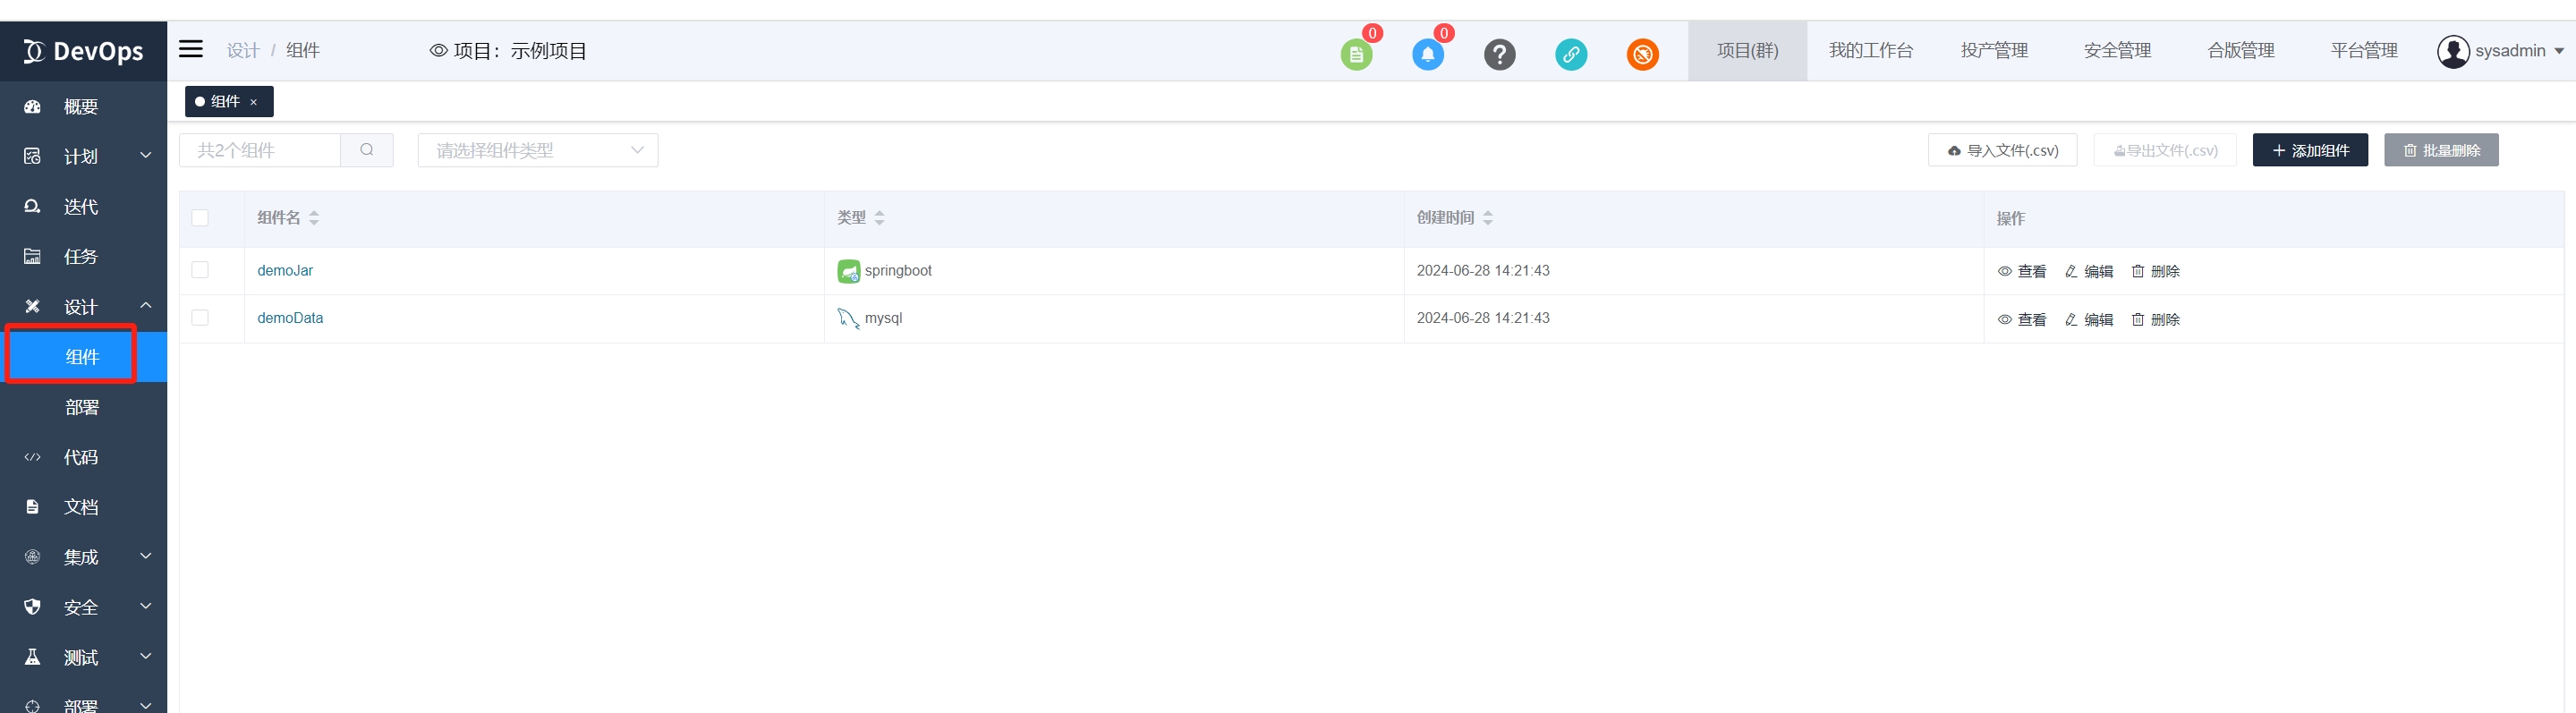Open 概要 in the sidebar
Viewport: 2576px width, 713px height.
click(83, 106)
